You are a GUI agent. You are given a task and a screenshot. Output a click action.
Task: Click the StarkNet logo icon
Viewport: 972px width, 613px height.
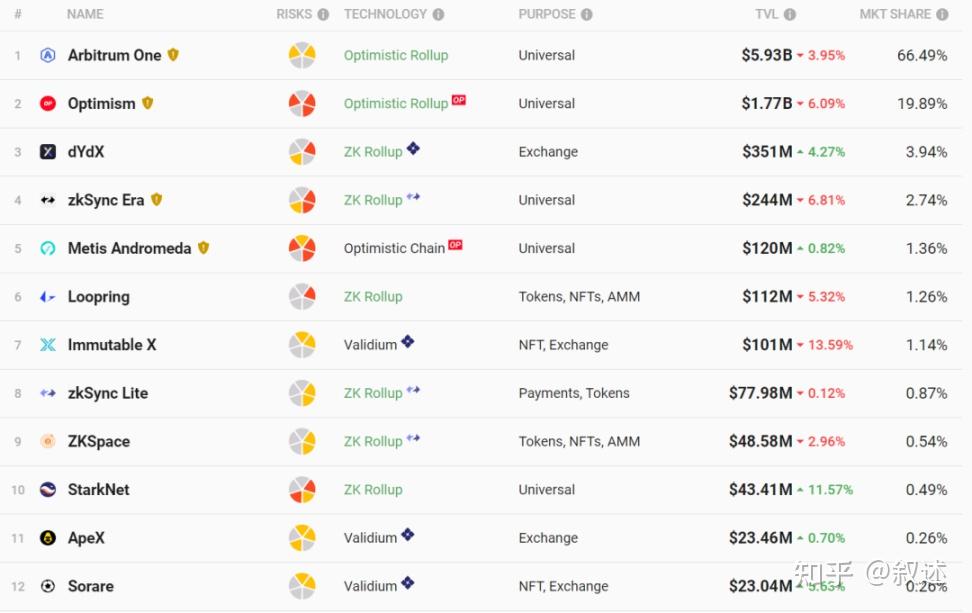(x=48, y=490)
